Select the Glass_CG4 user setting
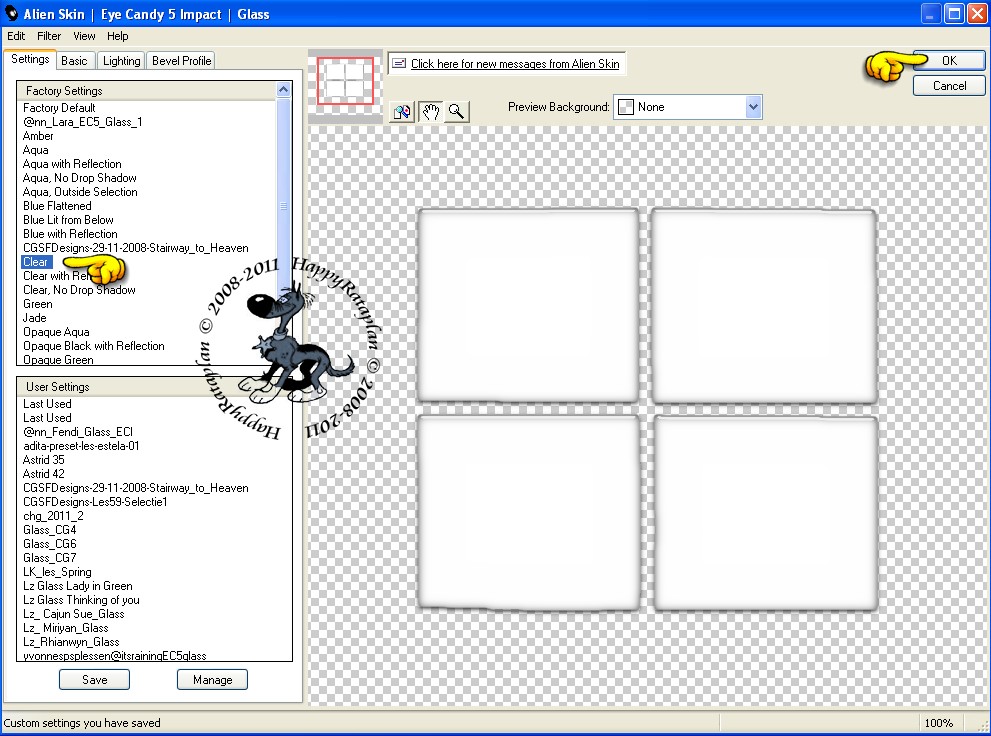The width and height of the screenshot is (991, 736). coord(49,529)
